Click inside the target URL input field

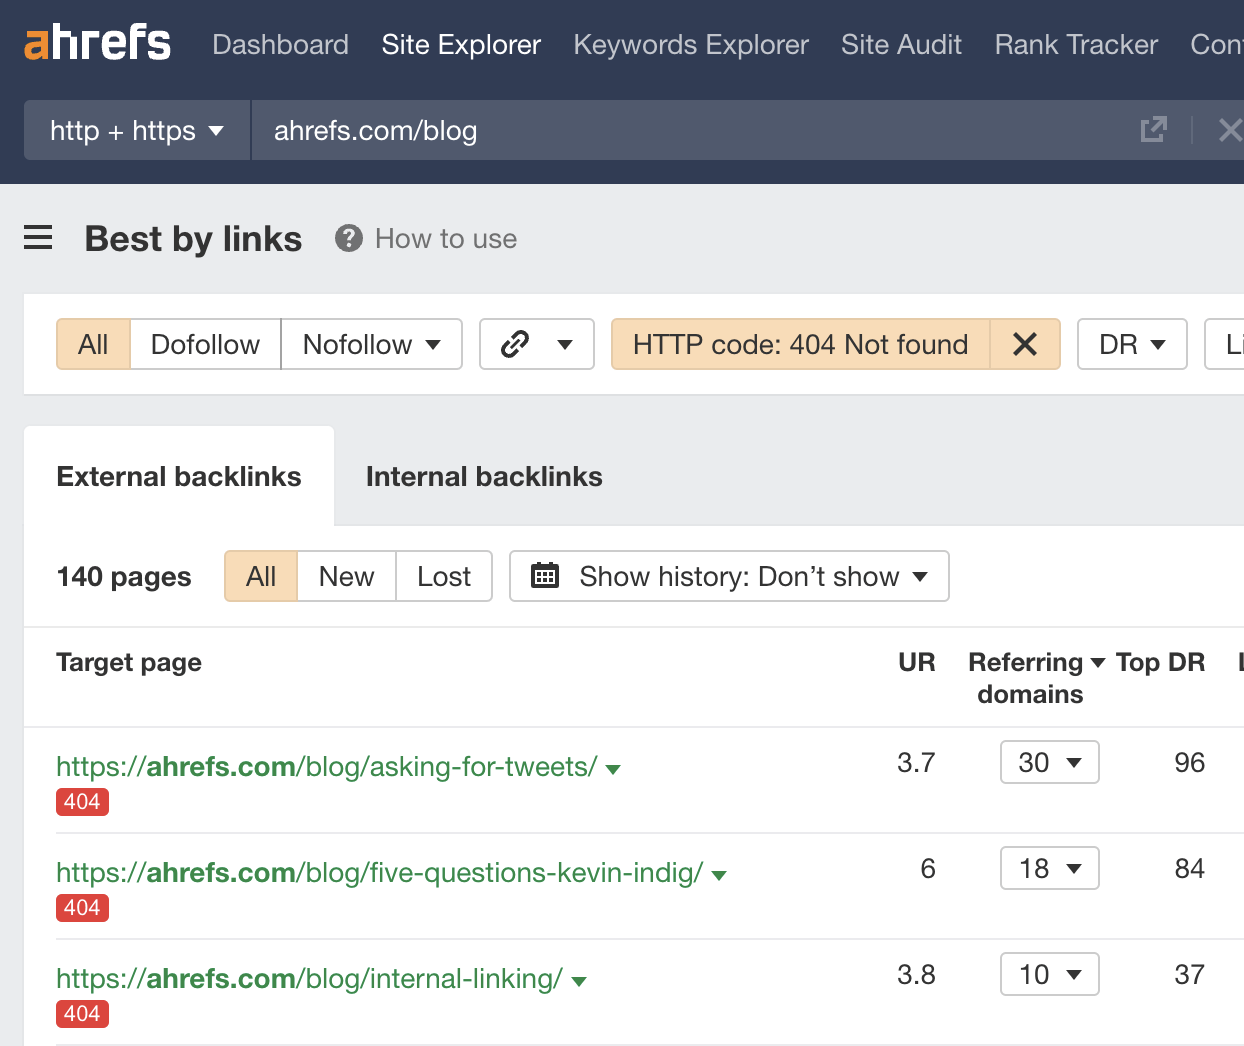(x=600, y=130)
